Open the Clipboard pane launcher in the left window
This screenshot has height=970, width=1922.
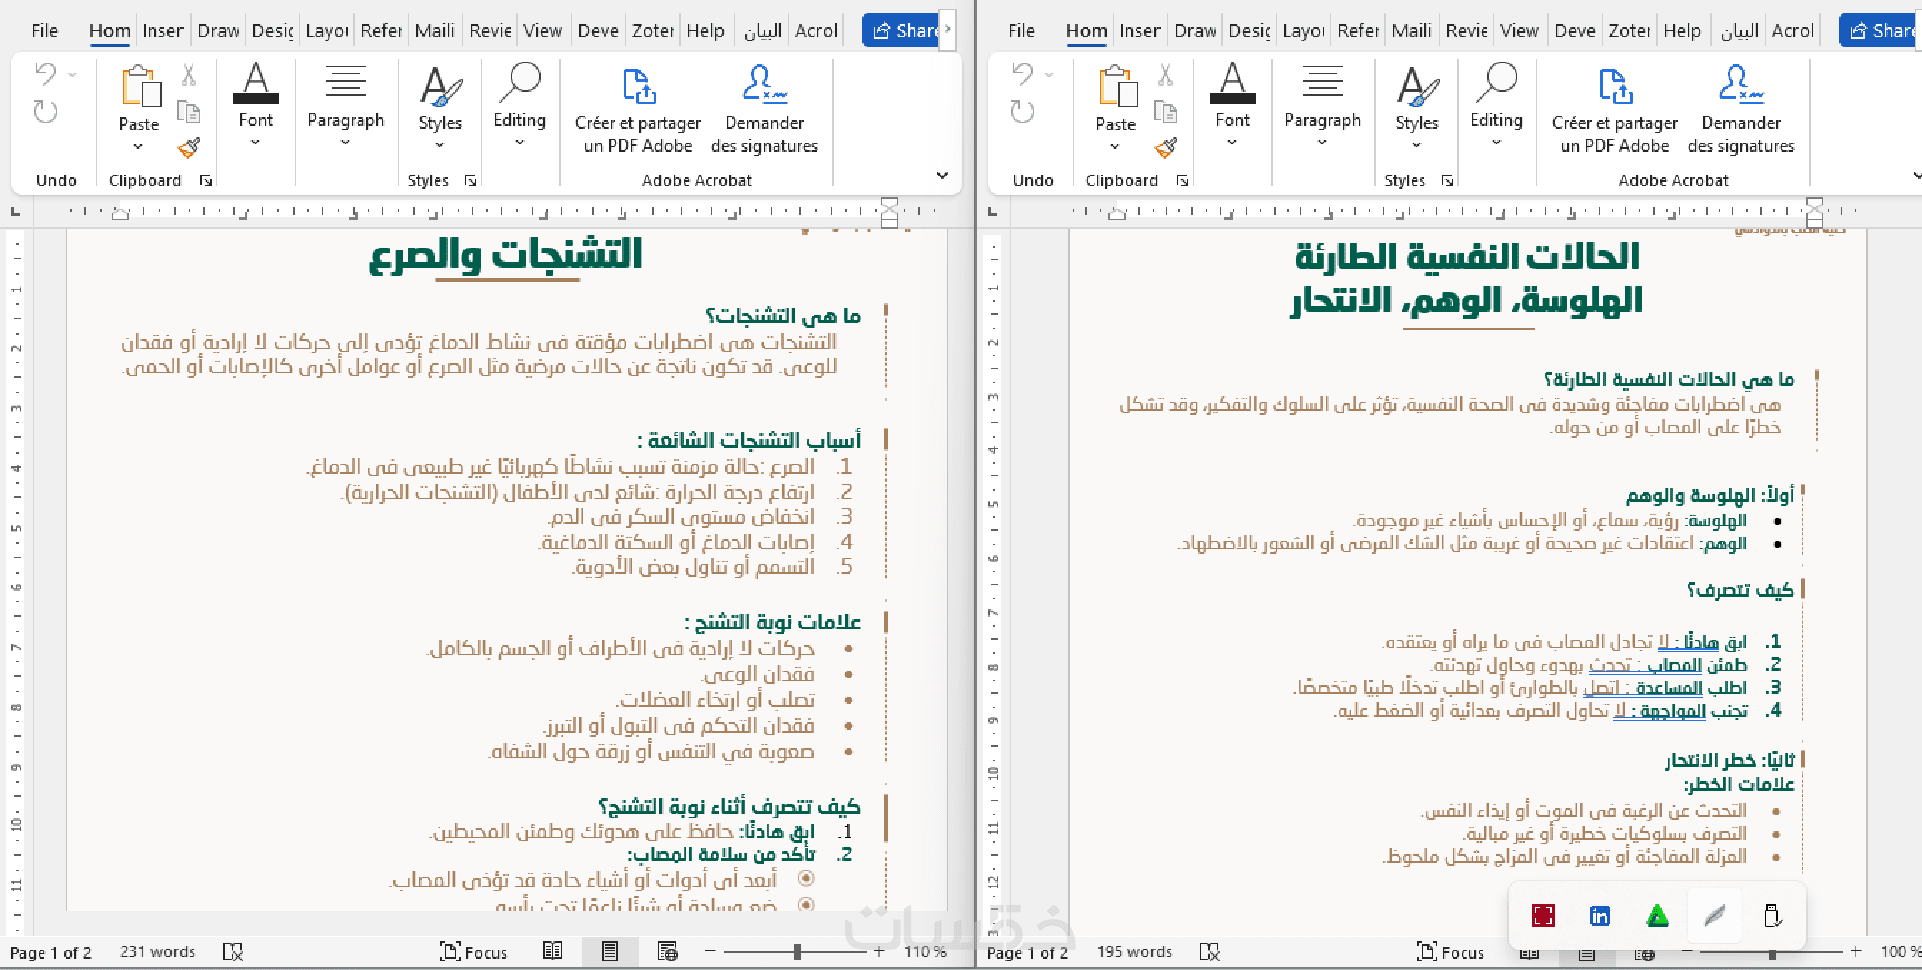pos(206,181)
